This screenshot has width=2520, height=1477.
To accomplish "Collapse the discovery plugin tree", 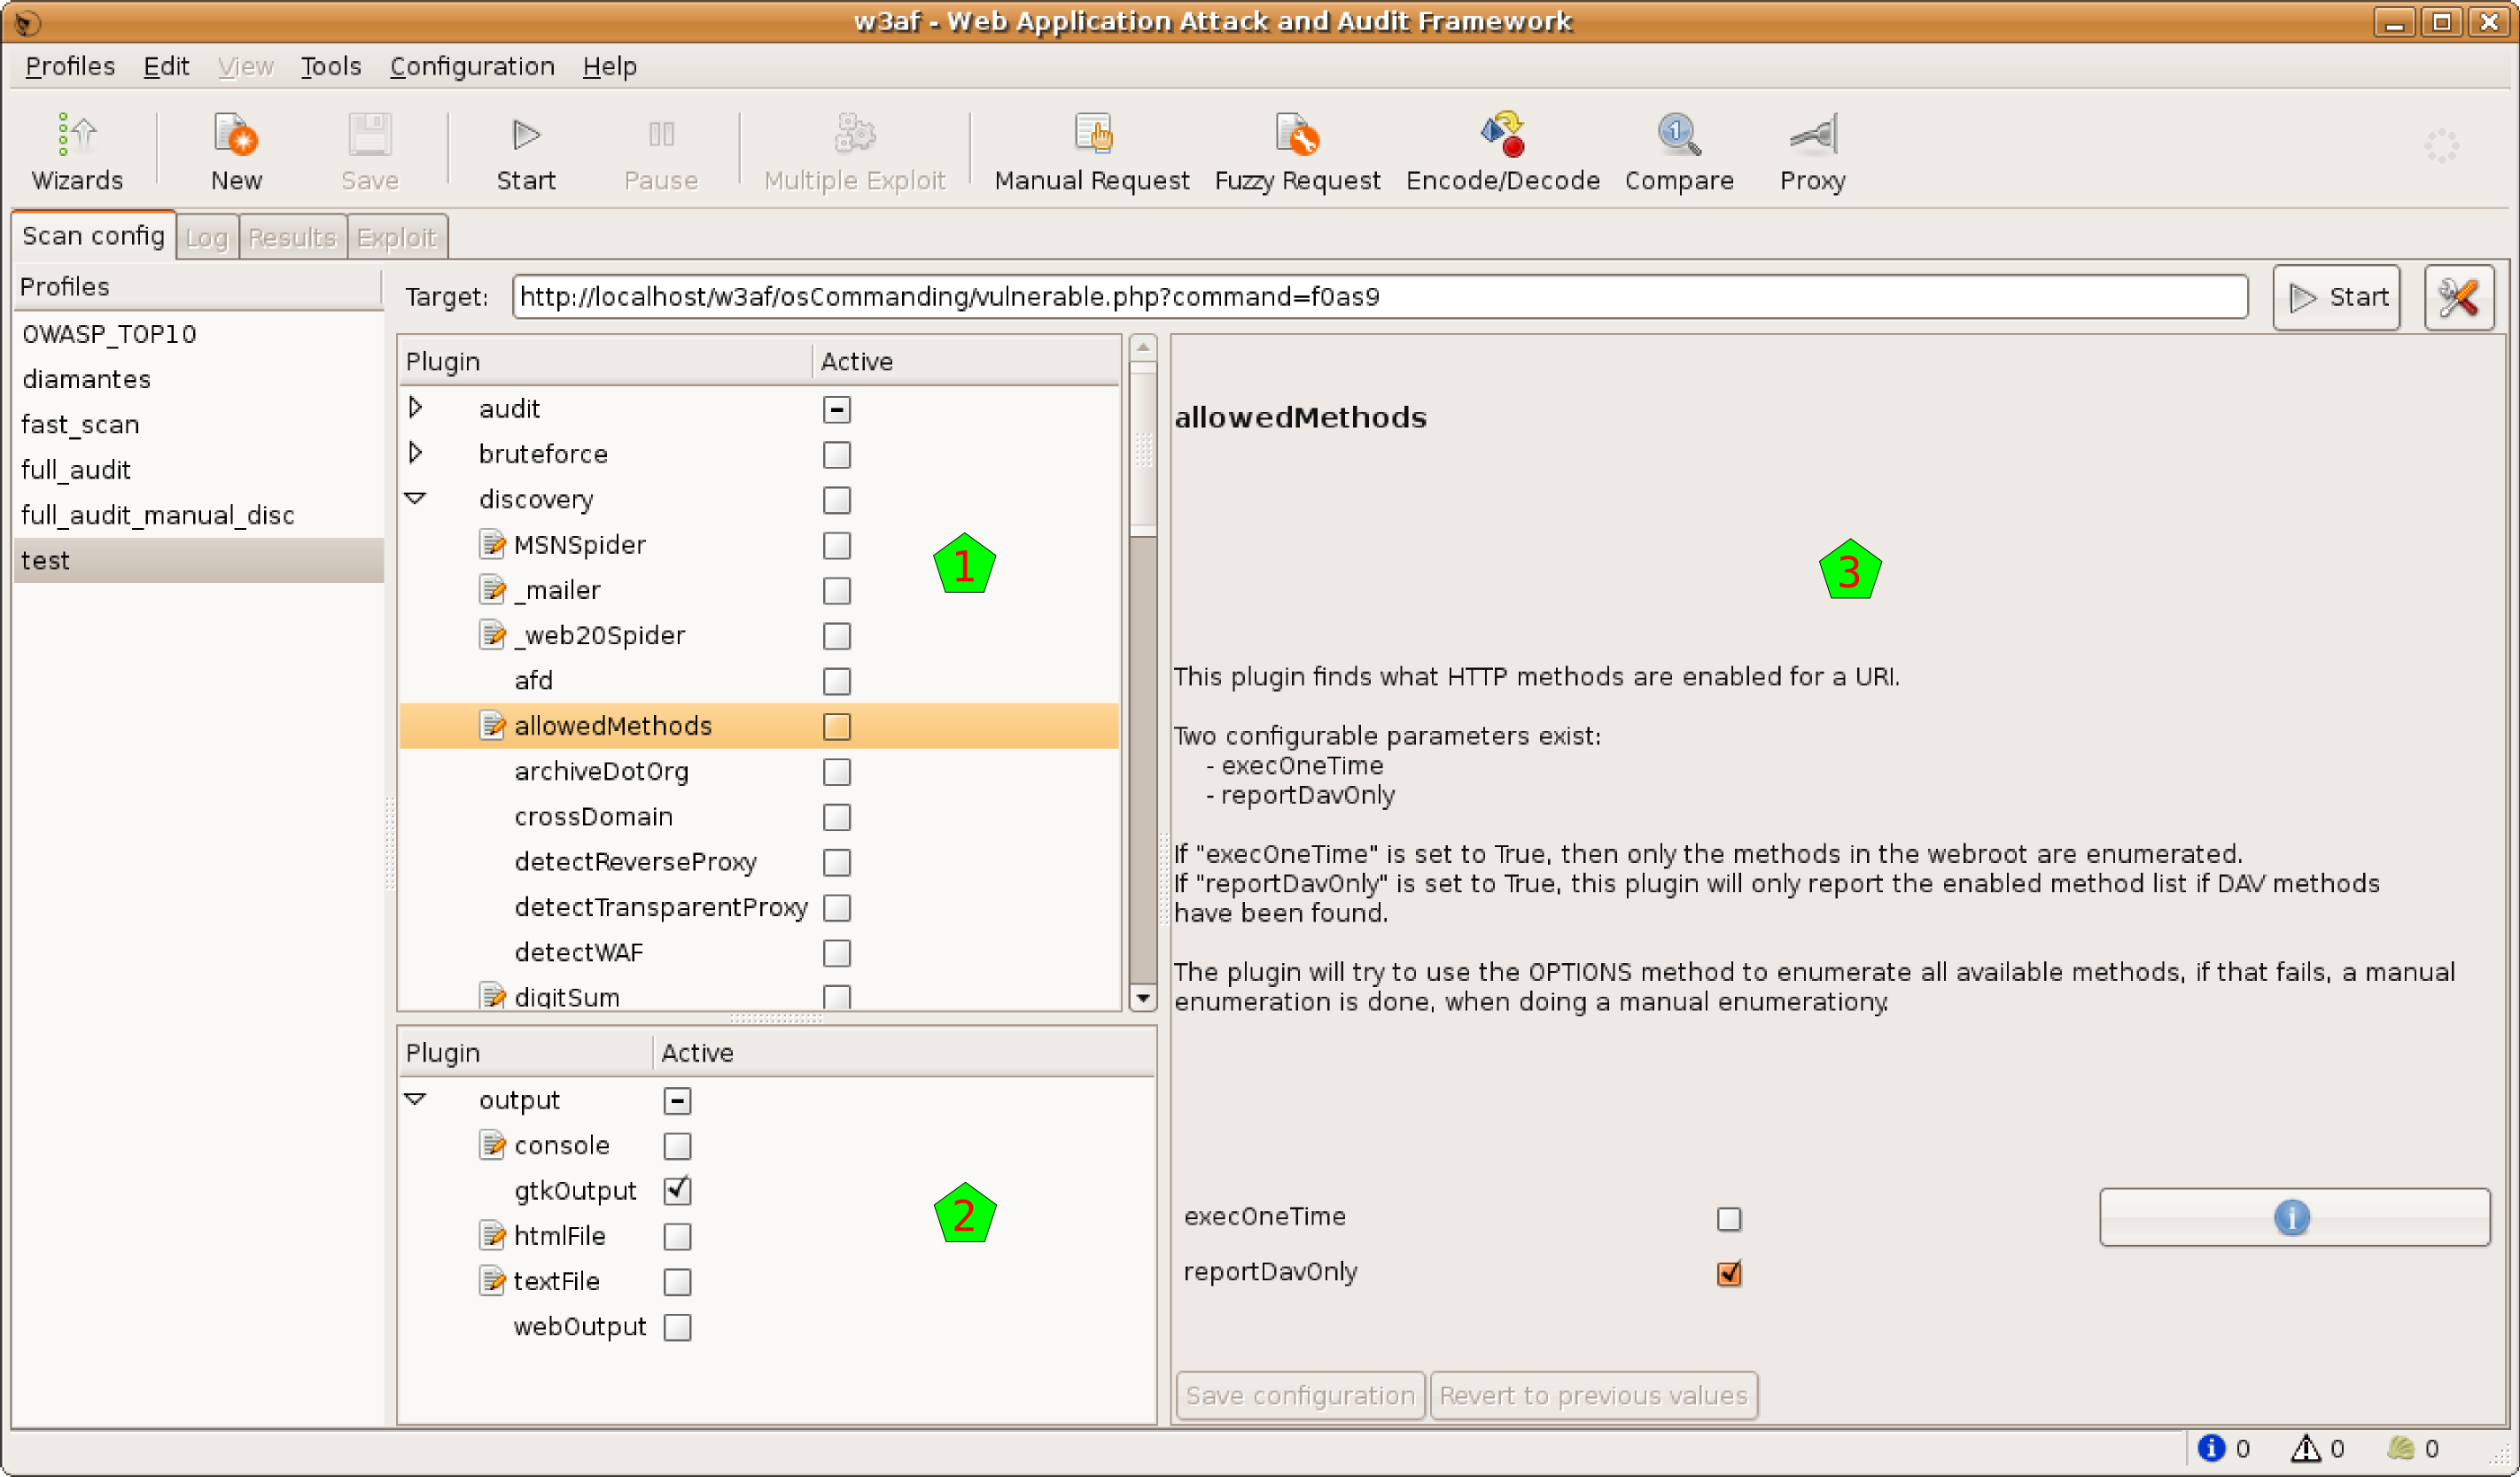I will click(x=416, y=498).
